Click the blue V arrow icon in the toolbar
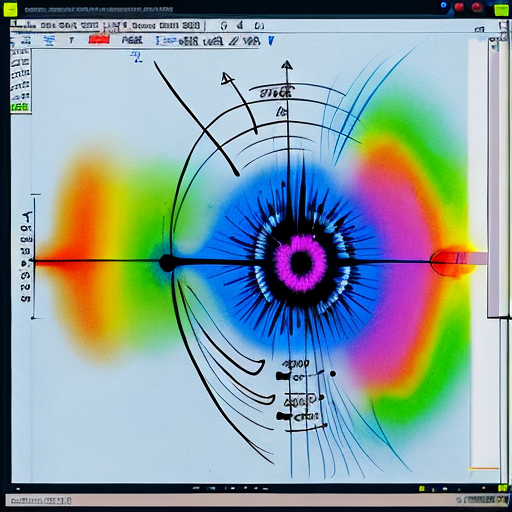This screenshot has width=512, height=512. (271, 41)
